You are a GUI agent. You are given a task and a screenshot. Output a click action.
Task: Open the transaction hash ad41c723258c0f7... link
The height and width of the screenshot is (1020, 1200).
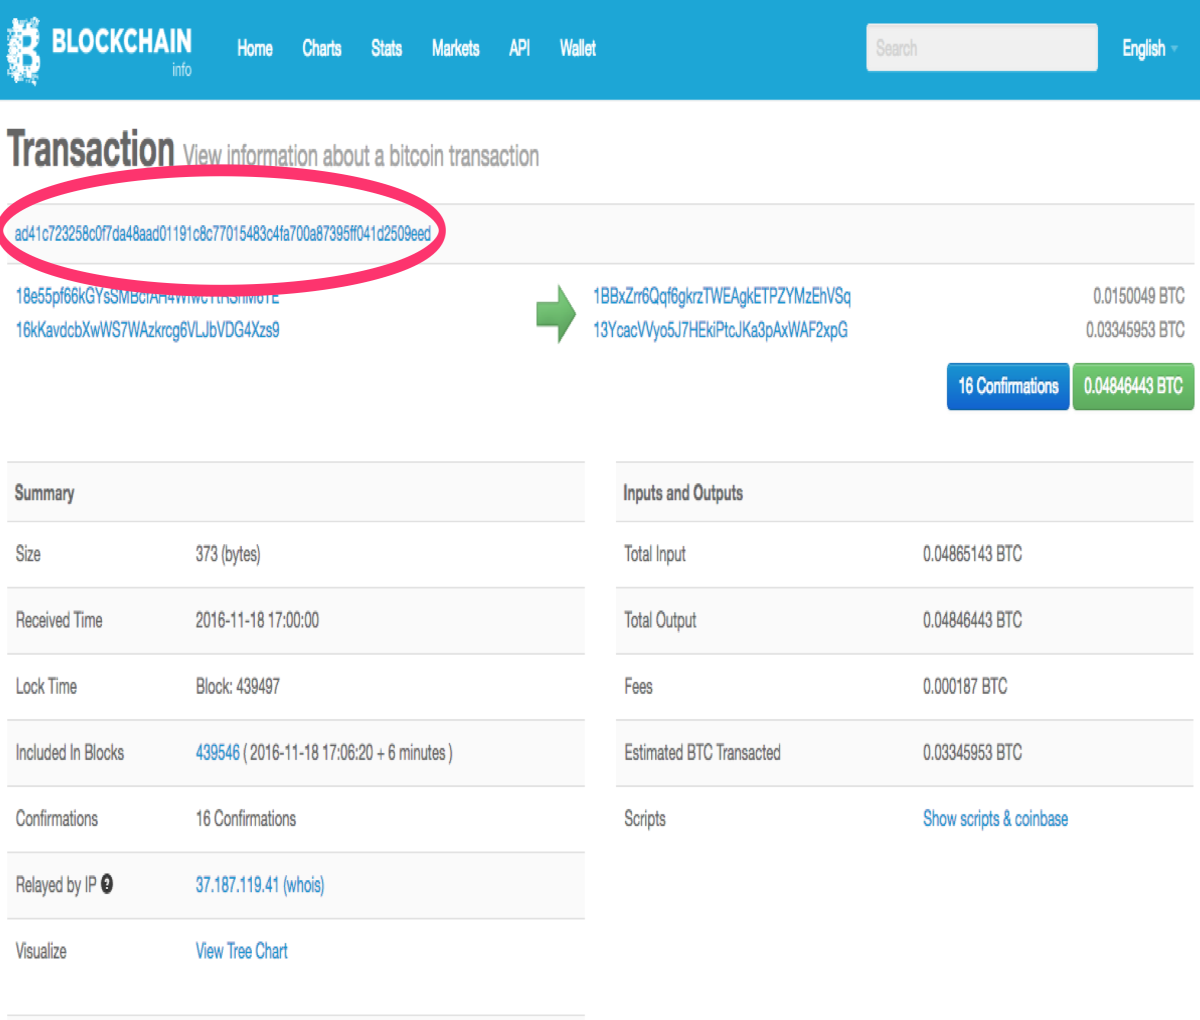tap(223, 234)
